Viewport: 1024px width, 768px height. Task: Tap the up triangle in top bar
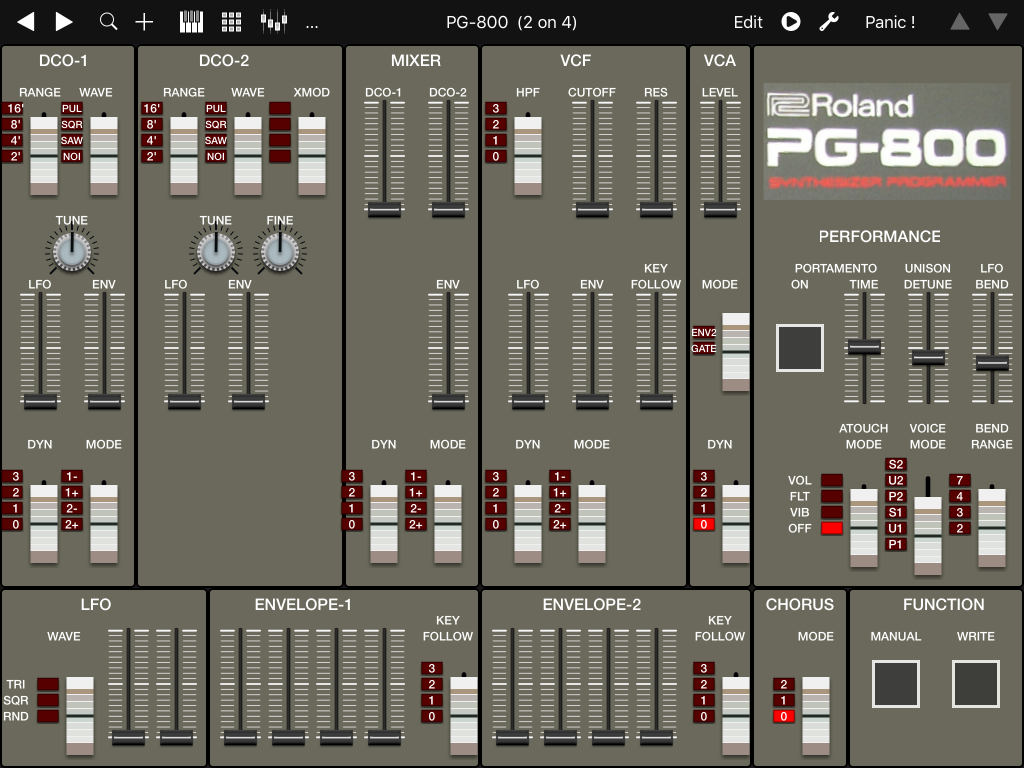coord(959,22)
